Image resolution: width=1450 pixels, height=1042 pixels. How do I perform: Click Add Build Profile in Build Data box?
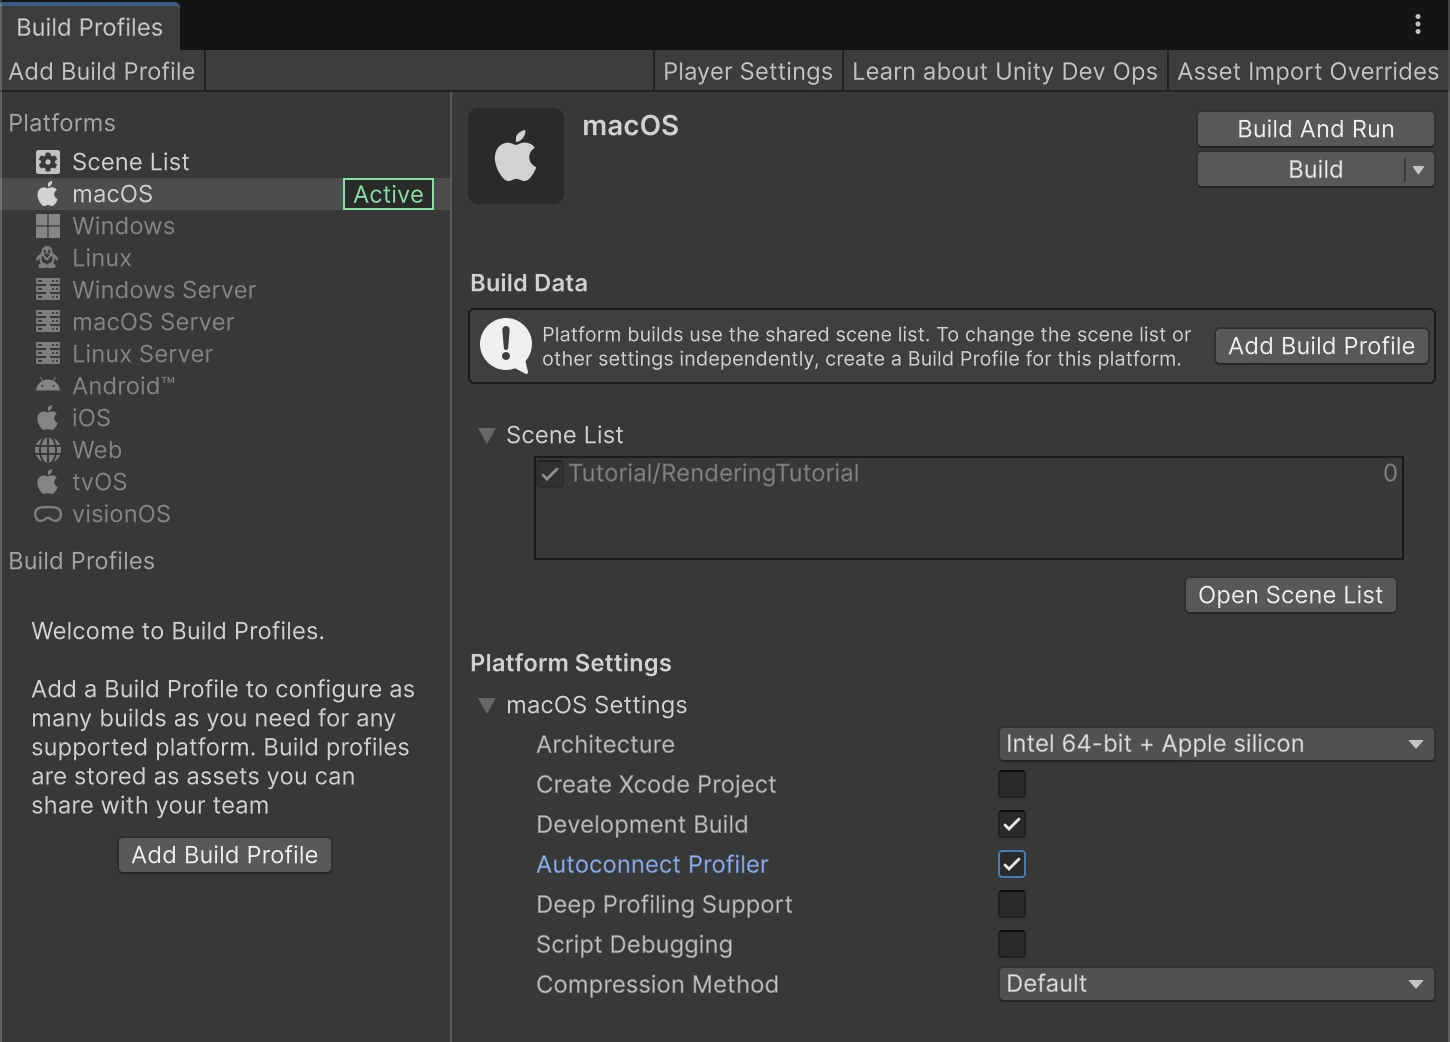(1322, 346)
